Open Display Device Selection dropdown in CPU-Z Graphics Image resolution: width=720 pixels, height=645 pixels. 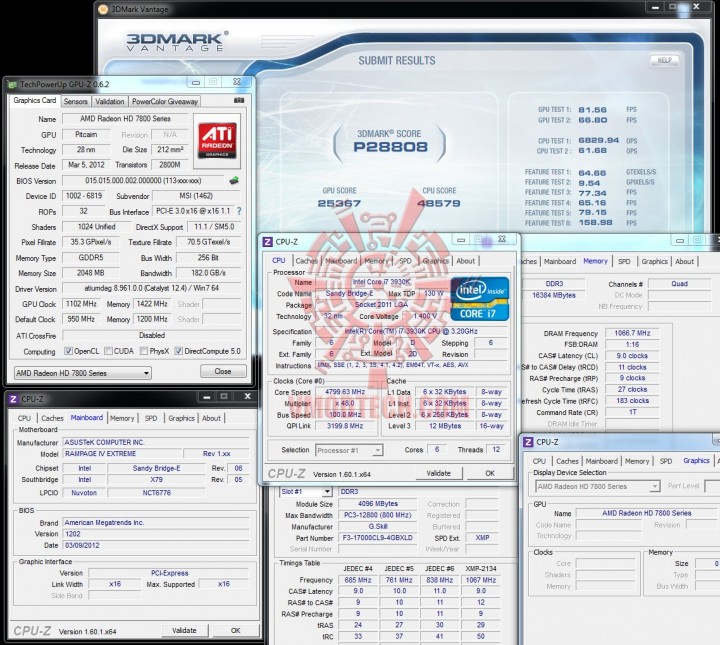[597, 486]
